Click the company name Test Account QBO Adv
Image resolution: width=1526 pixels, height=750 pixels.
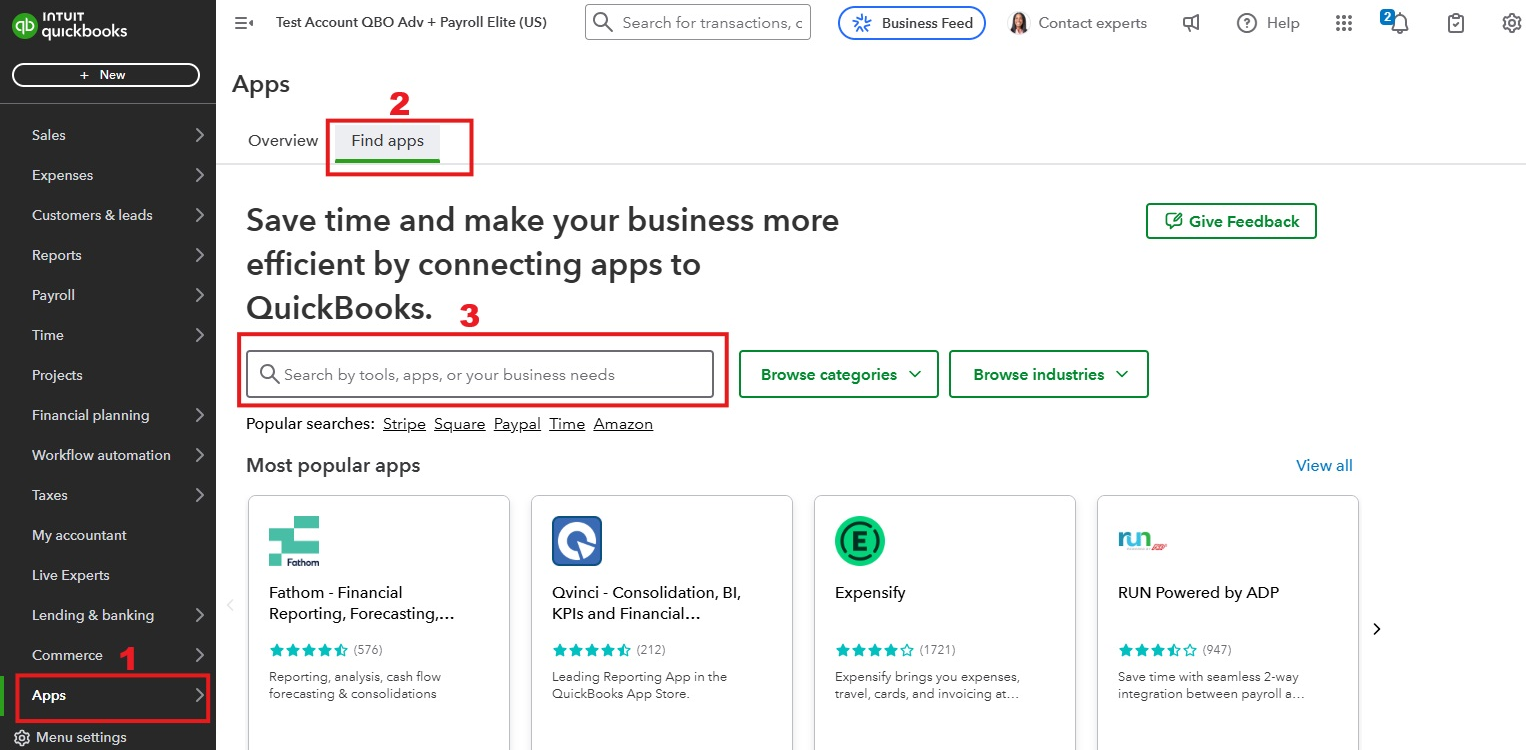[x=411, y=22]
